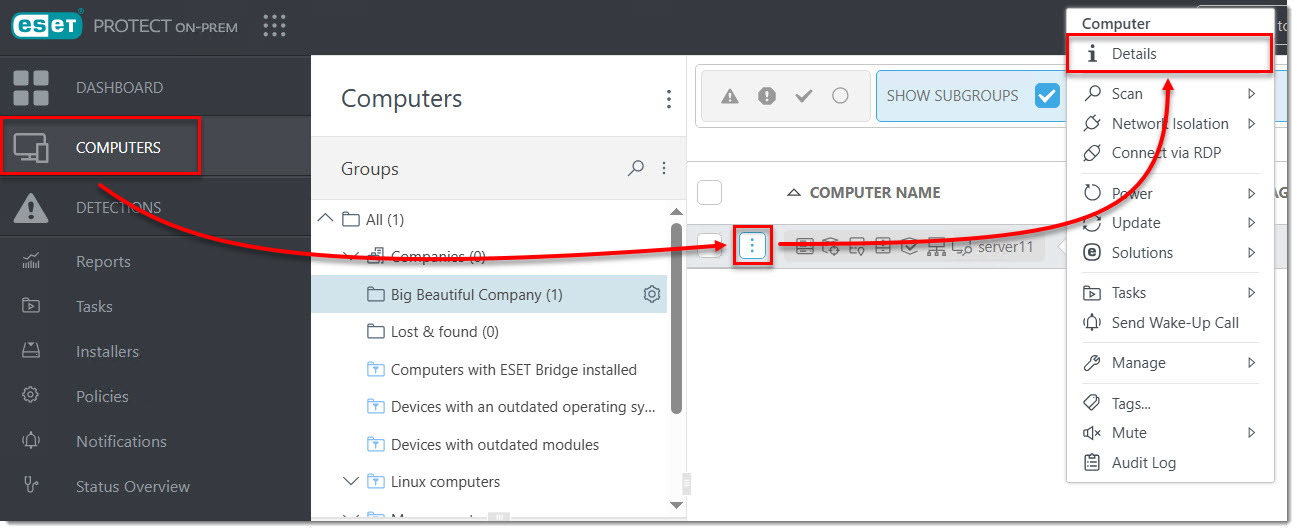Viewport: 1297px width, 531px height.
Task: Filter by OK checkmark status
Action: coord(803,96)
